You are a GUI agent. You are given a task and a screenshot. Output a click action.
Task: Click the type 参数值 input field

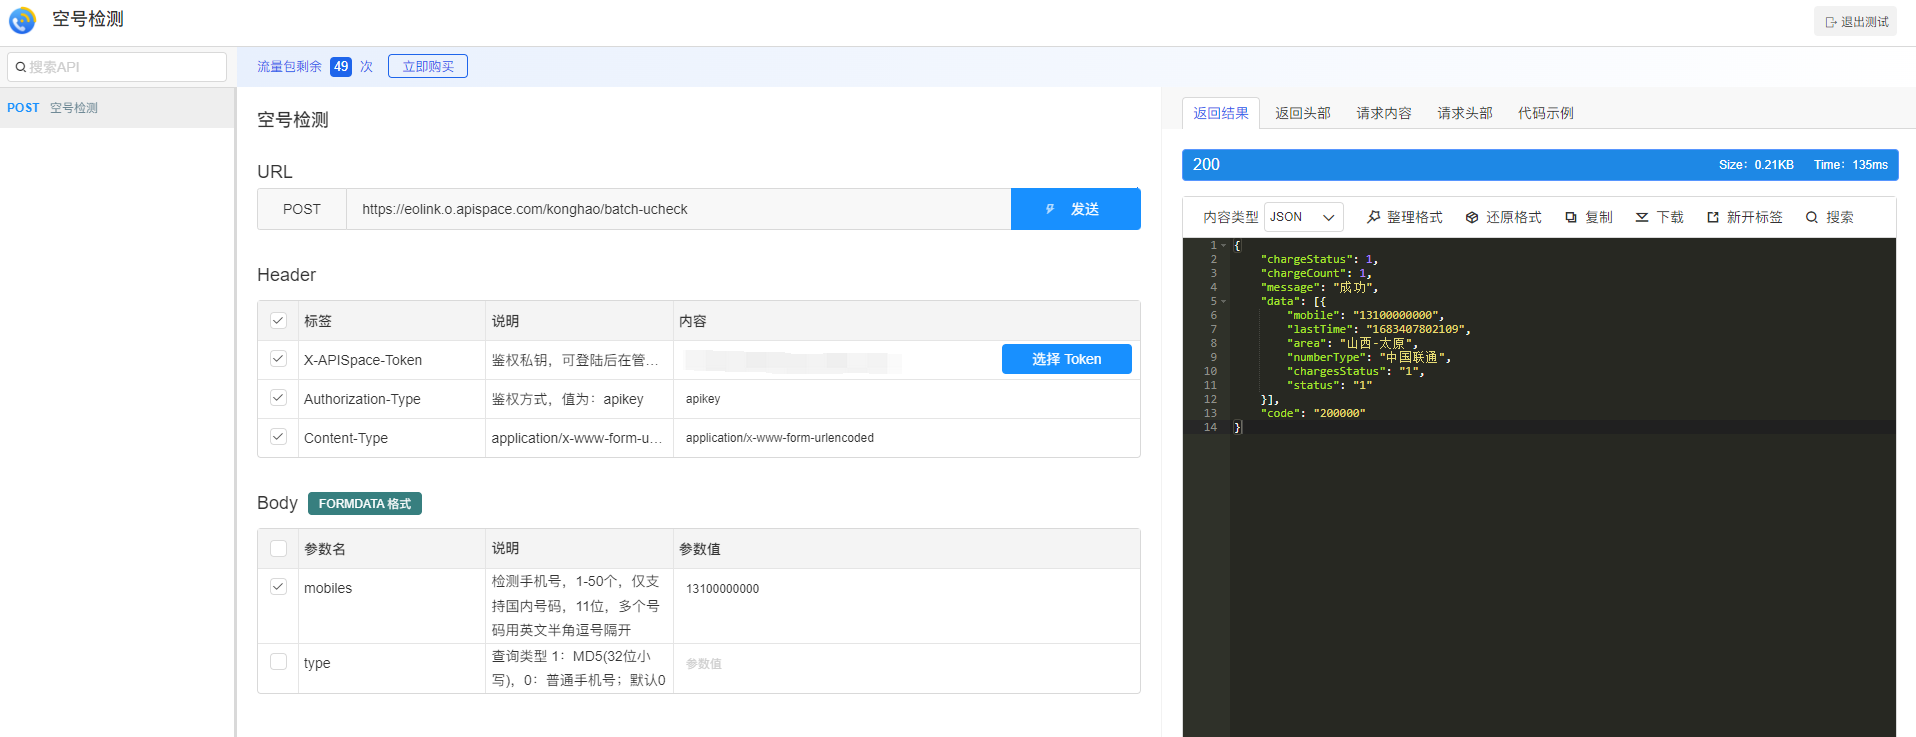tap(906, 664)
